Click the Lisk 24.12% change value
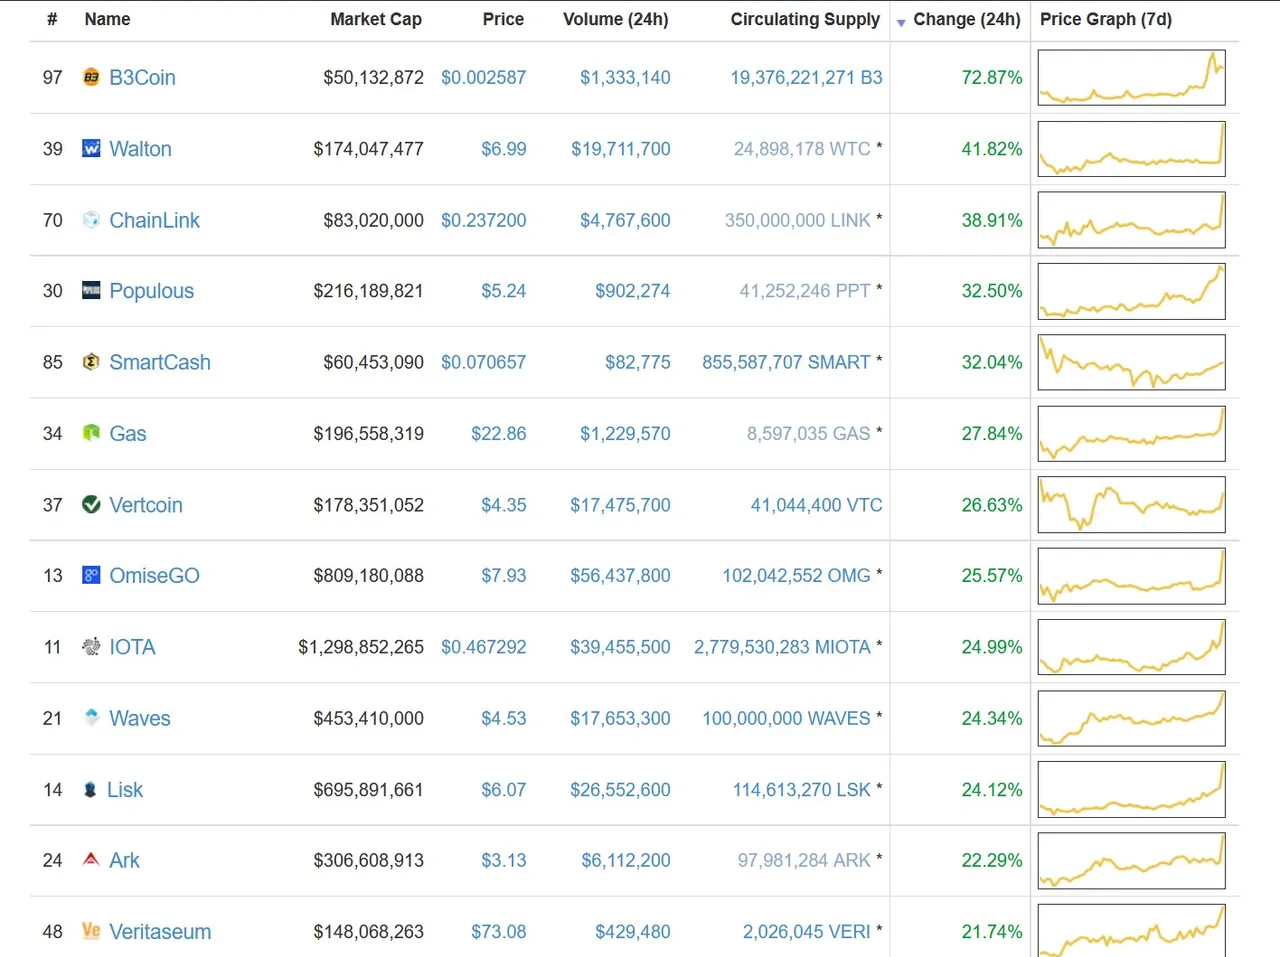 pos(992,789)
